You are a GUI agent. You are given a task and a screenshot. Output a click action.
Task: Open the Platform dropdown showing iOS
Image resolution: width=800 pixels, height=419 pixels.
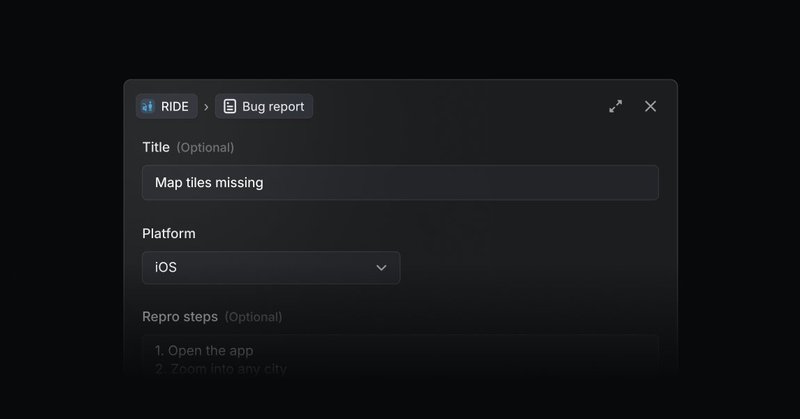point(271,267)
